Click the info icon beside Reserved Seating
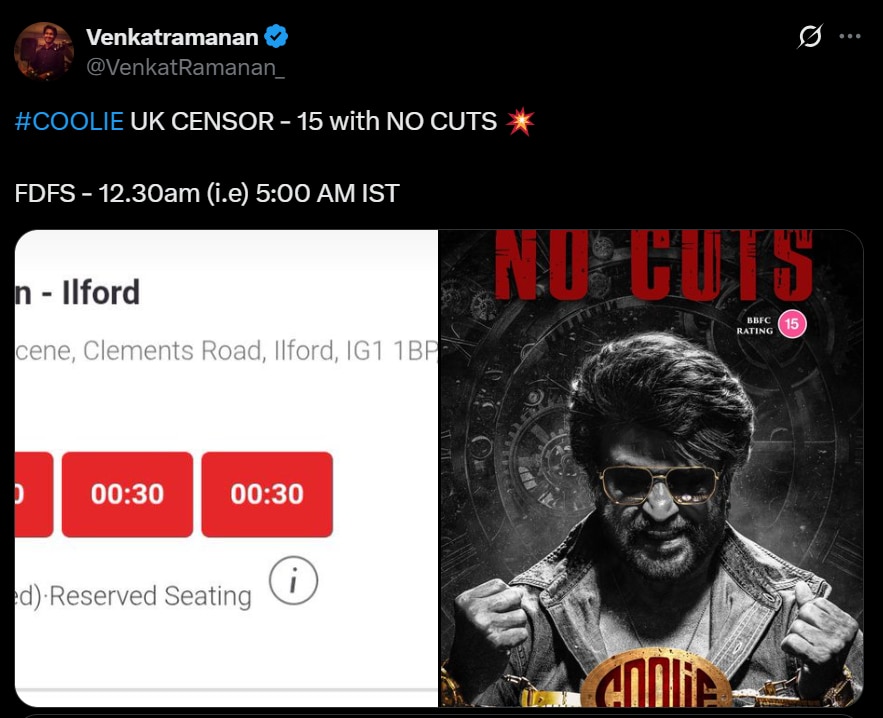883x718 pixels. coord(293,580)
